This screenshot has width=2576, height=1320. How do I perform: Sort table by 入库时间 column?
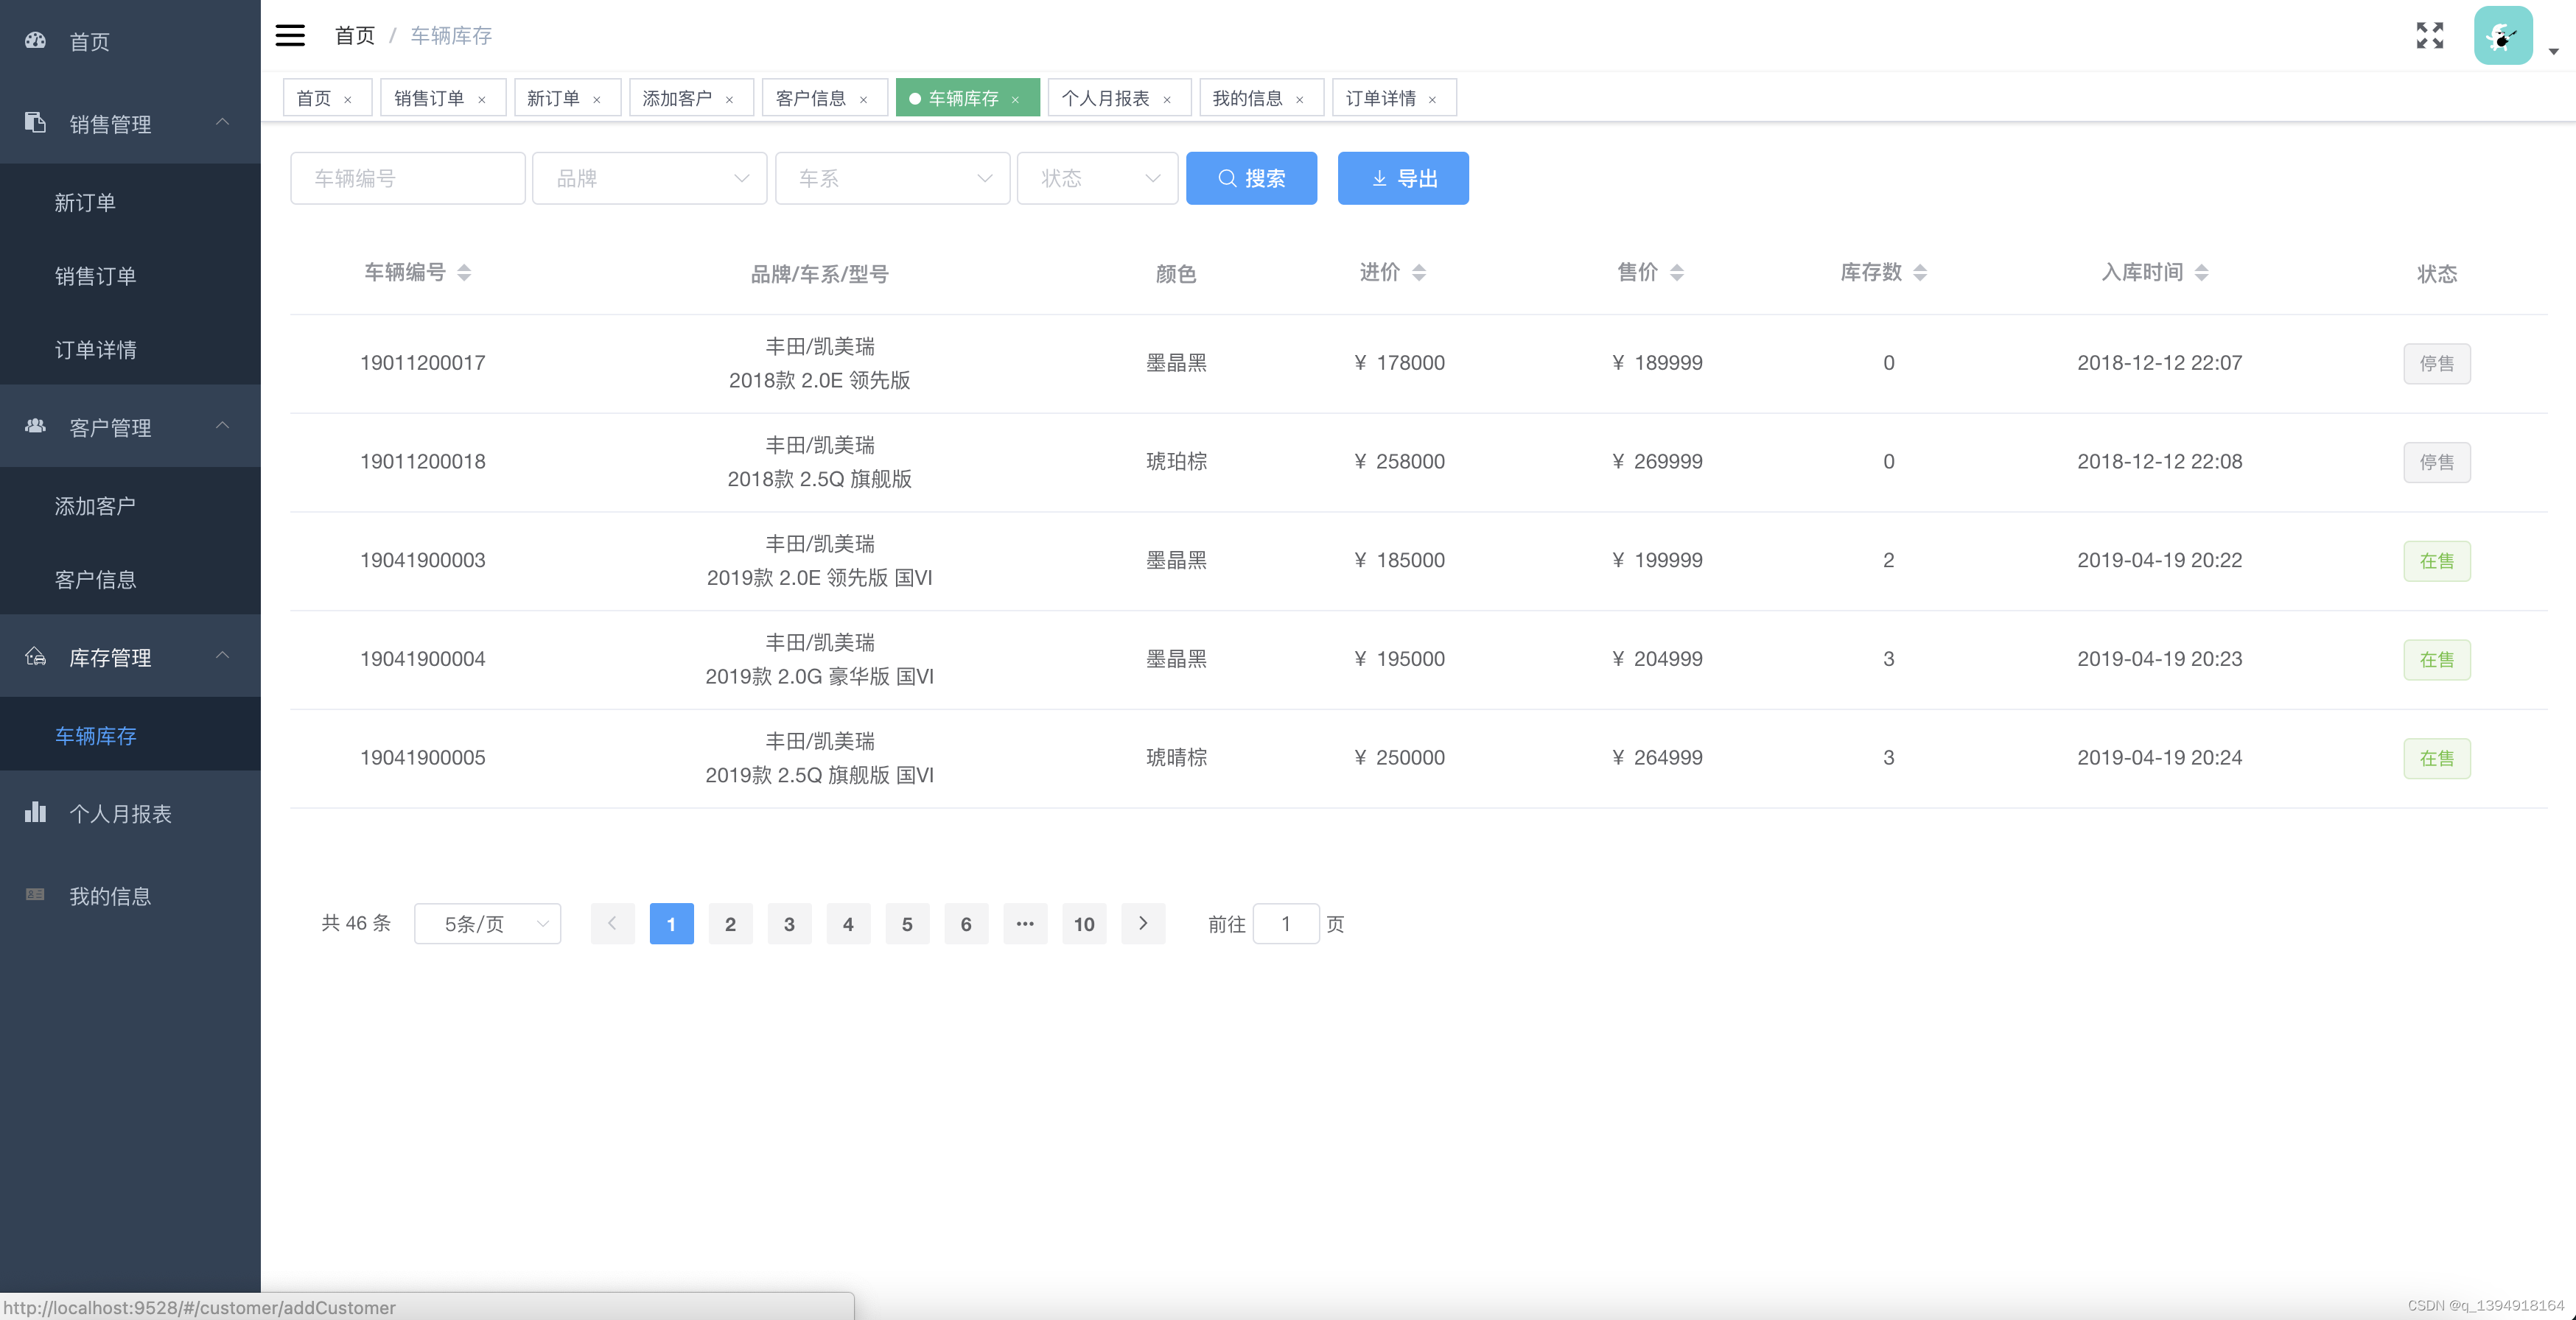click(x=2202, y=272)
